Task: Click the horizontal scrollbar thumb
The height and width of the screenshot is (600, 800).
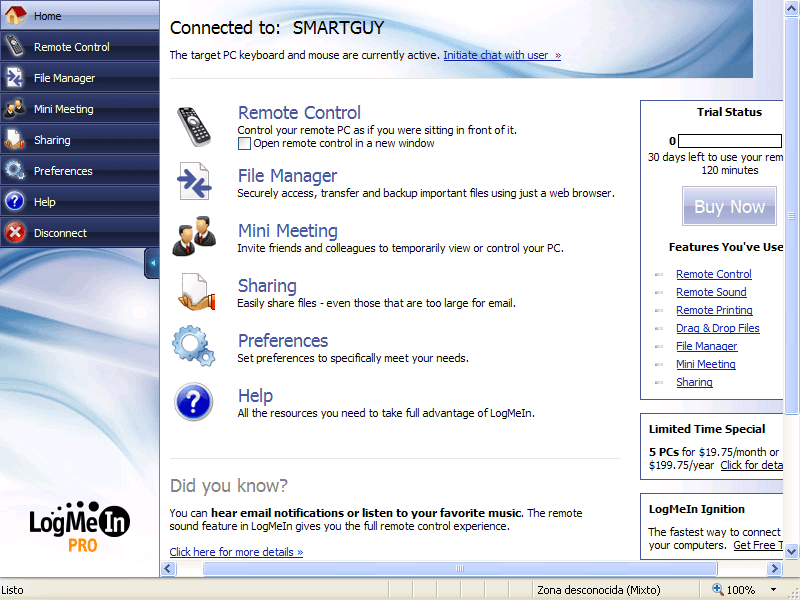Action: click(x=460, y=569)
